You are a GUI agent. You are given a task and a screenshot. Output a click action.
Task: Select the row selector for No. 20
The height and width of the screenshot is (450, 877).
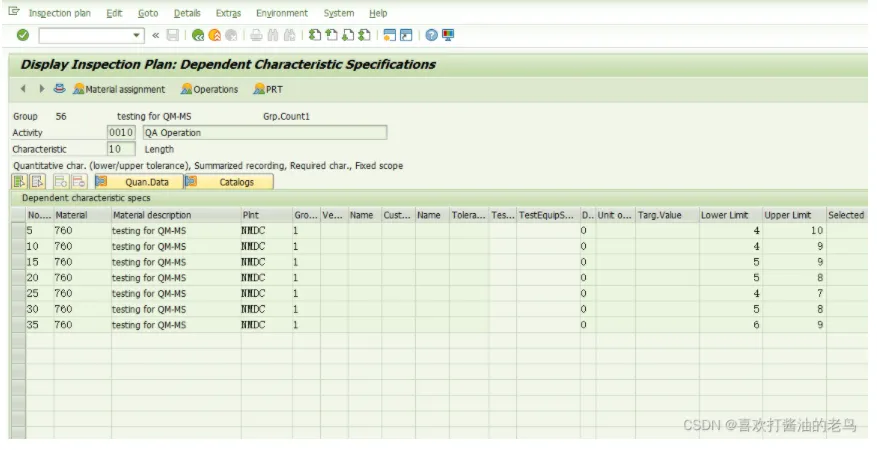pos(18,277)
